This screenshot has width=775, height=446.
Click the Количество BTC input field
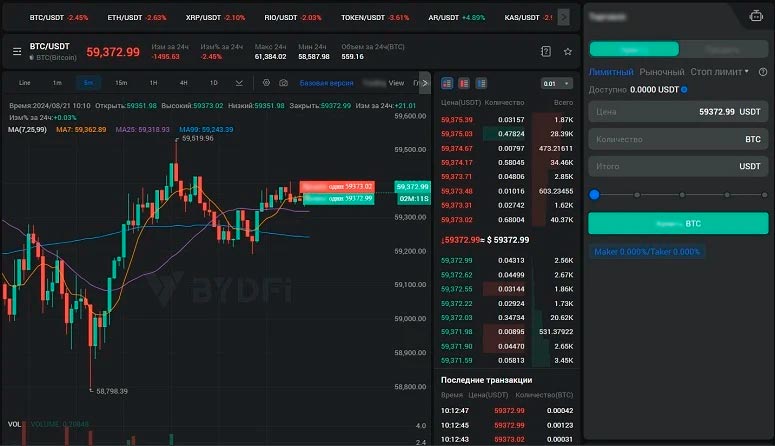tap(678, 139)
